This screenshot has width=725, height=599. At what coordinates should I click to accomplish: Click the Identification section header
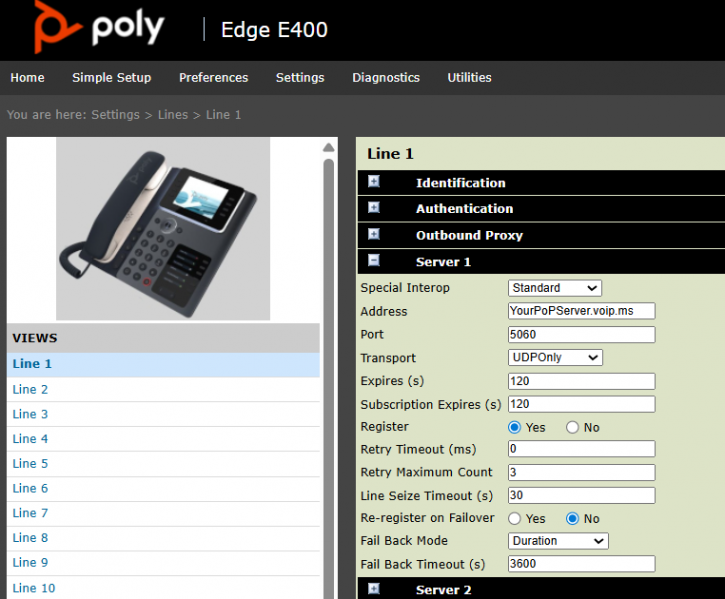coord(541,183)
